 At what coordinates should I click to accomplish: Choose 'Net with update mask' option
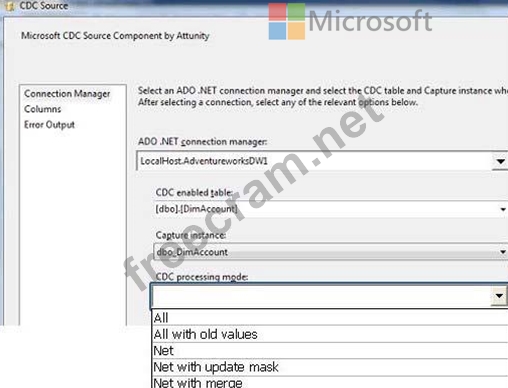click(330, 367)
